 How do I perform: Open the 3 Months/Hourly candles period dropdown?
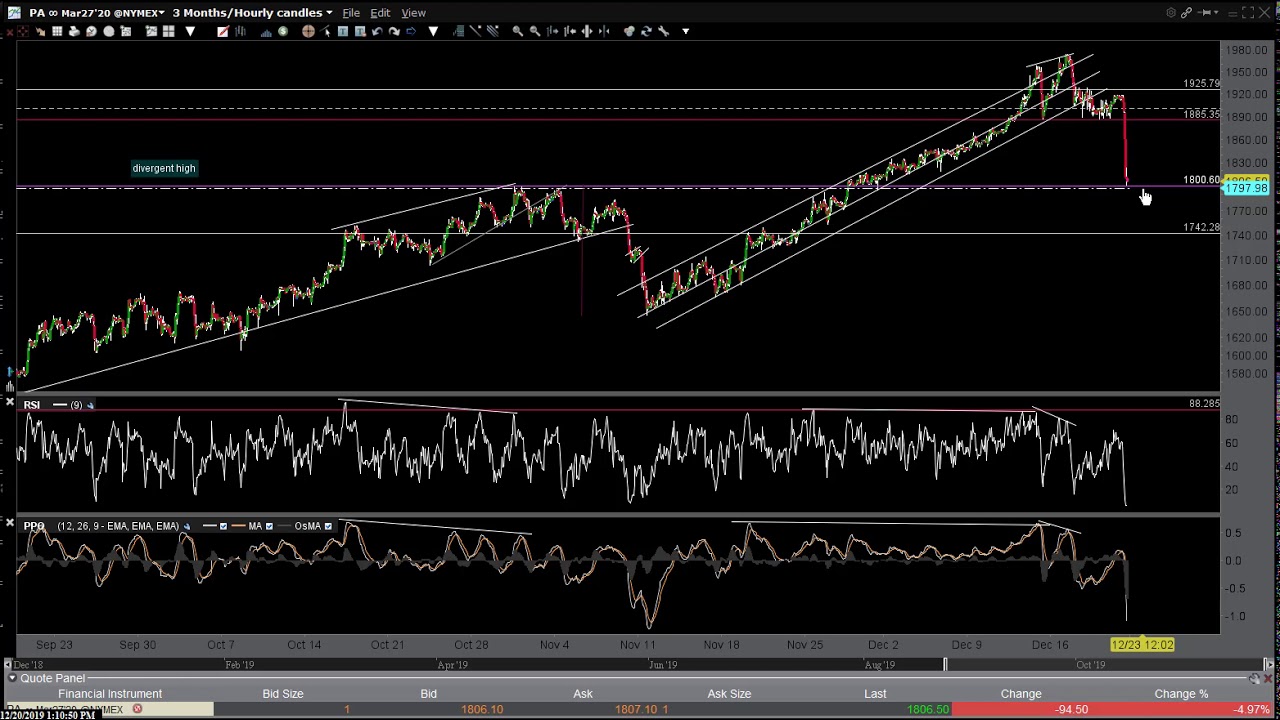252,13
